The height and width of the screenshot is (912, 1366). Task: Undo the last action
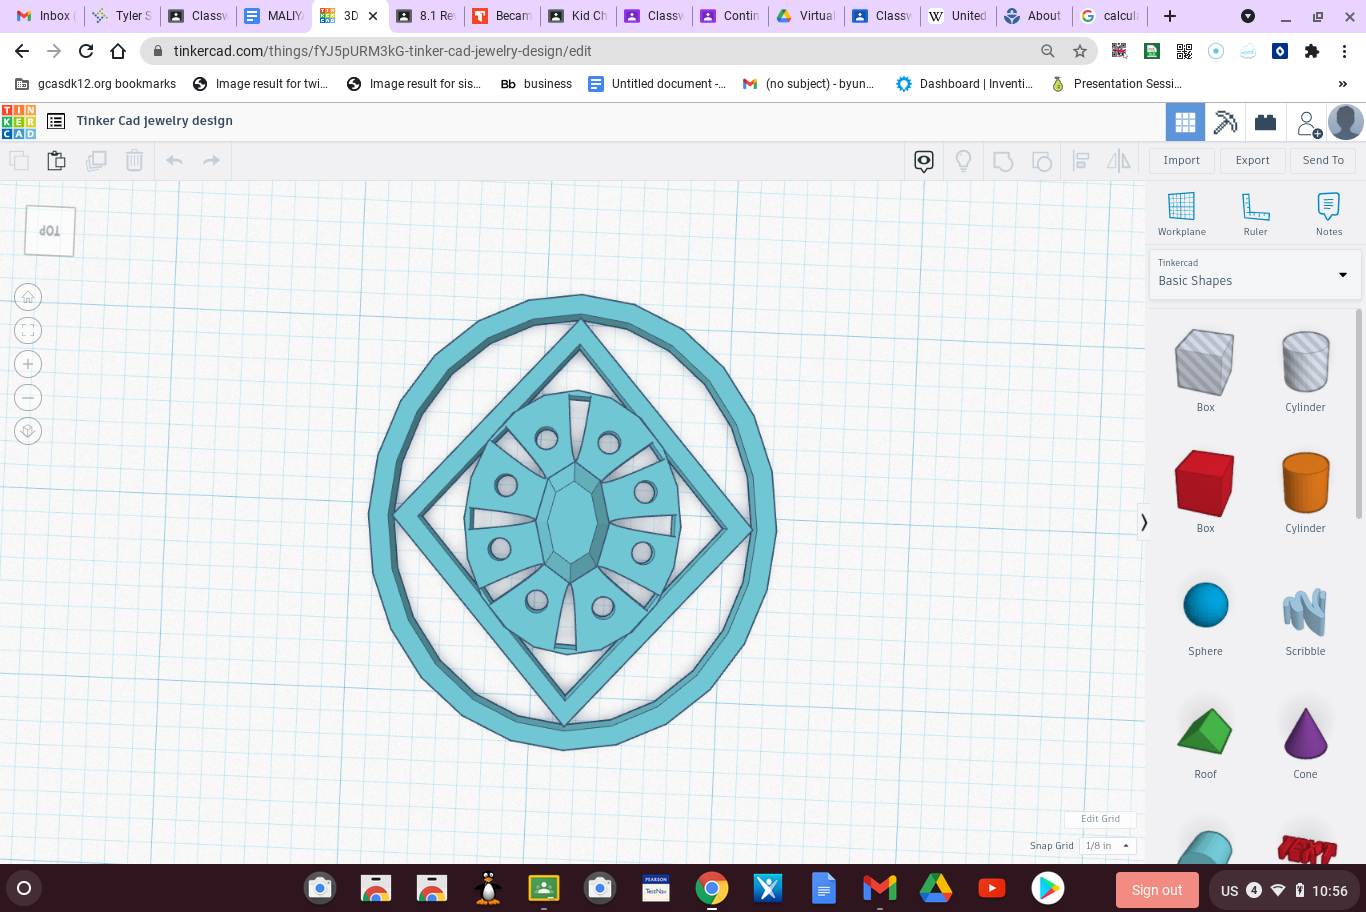pos(174,160)
